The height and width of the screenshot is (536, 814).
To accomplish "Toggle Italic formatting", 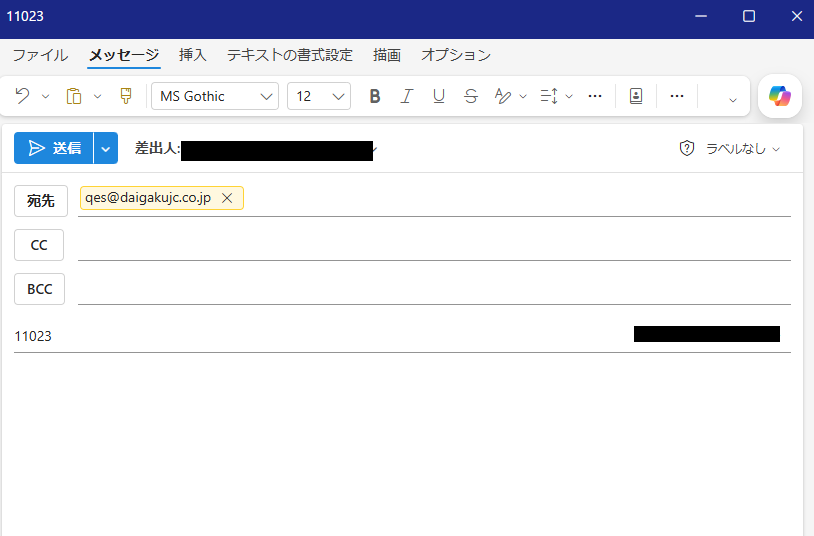I will tap(406, 96).
